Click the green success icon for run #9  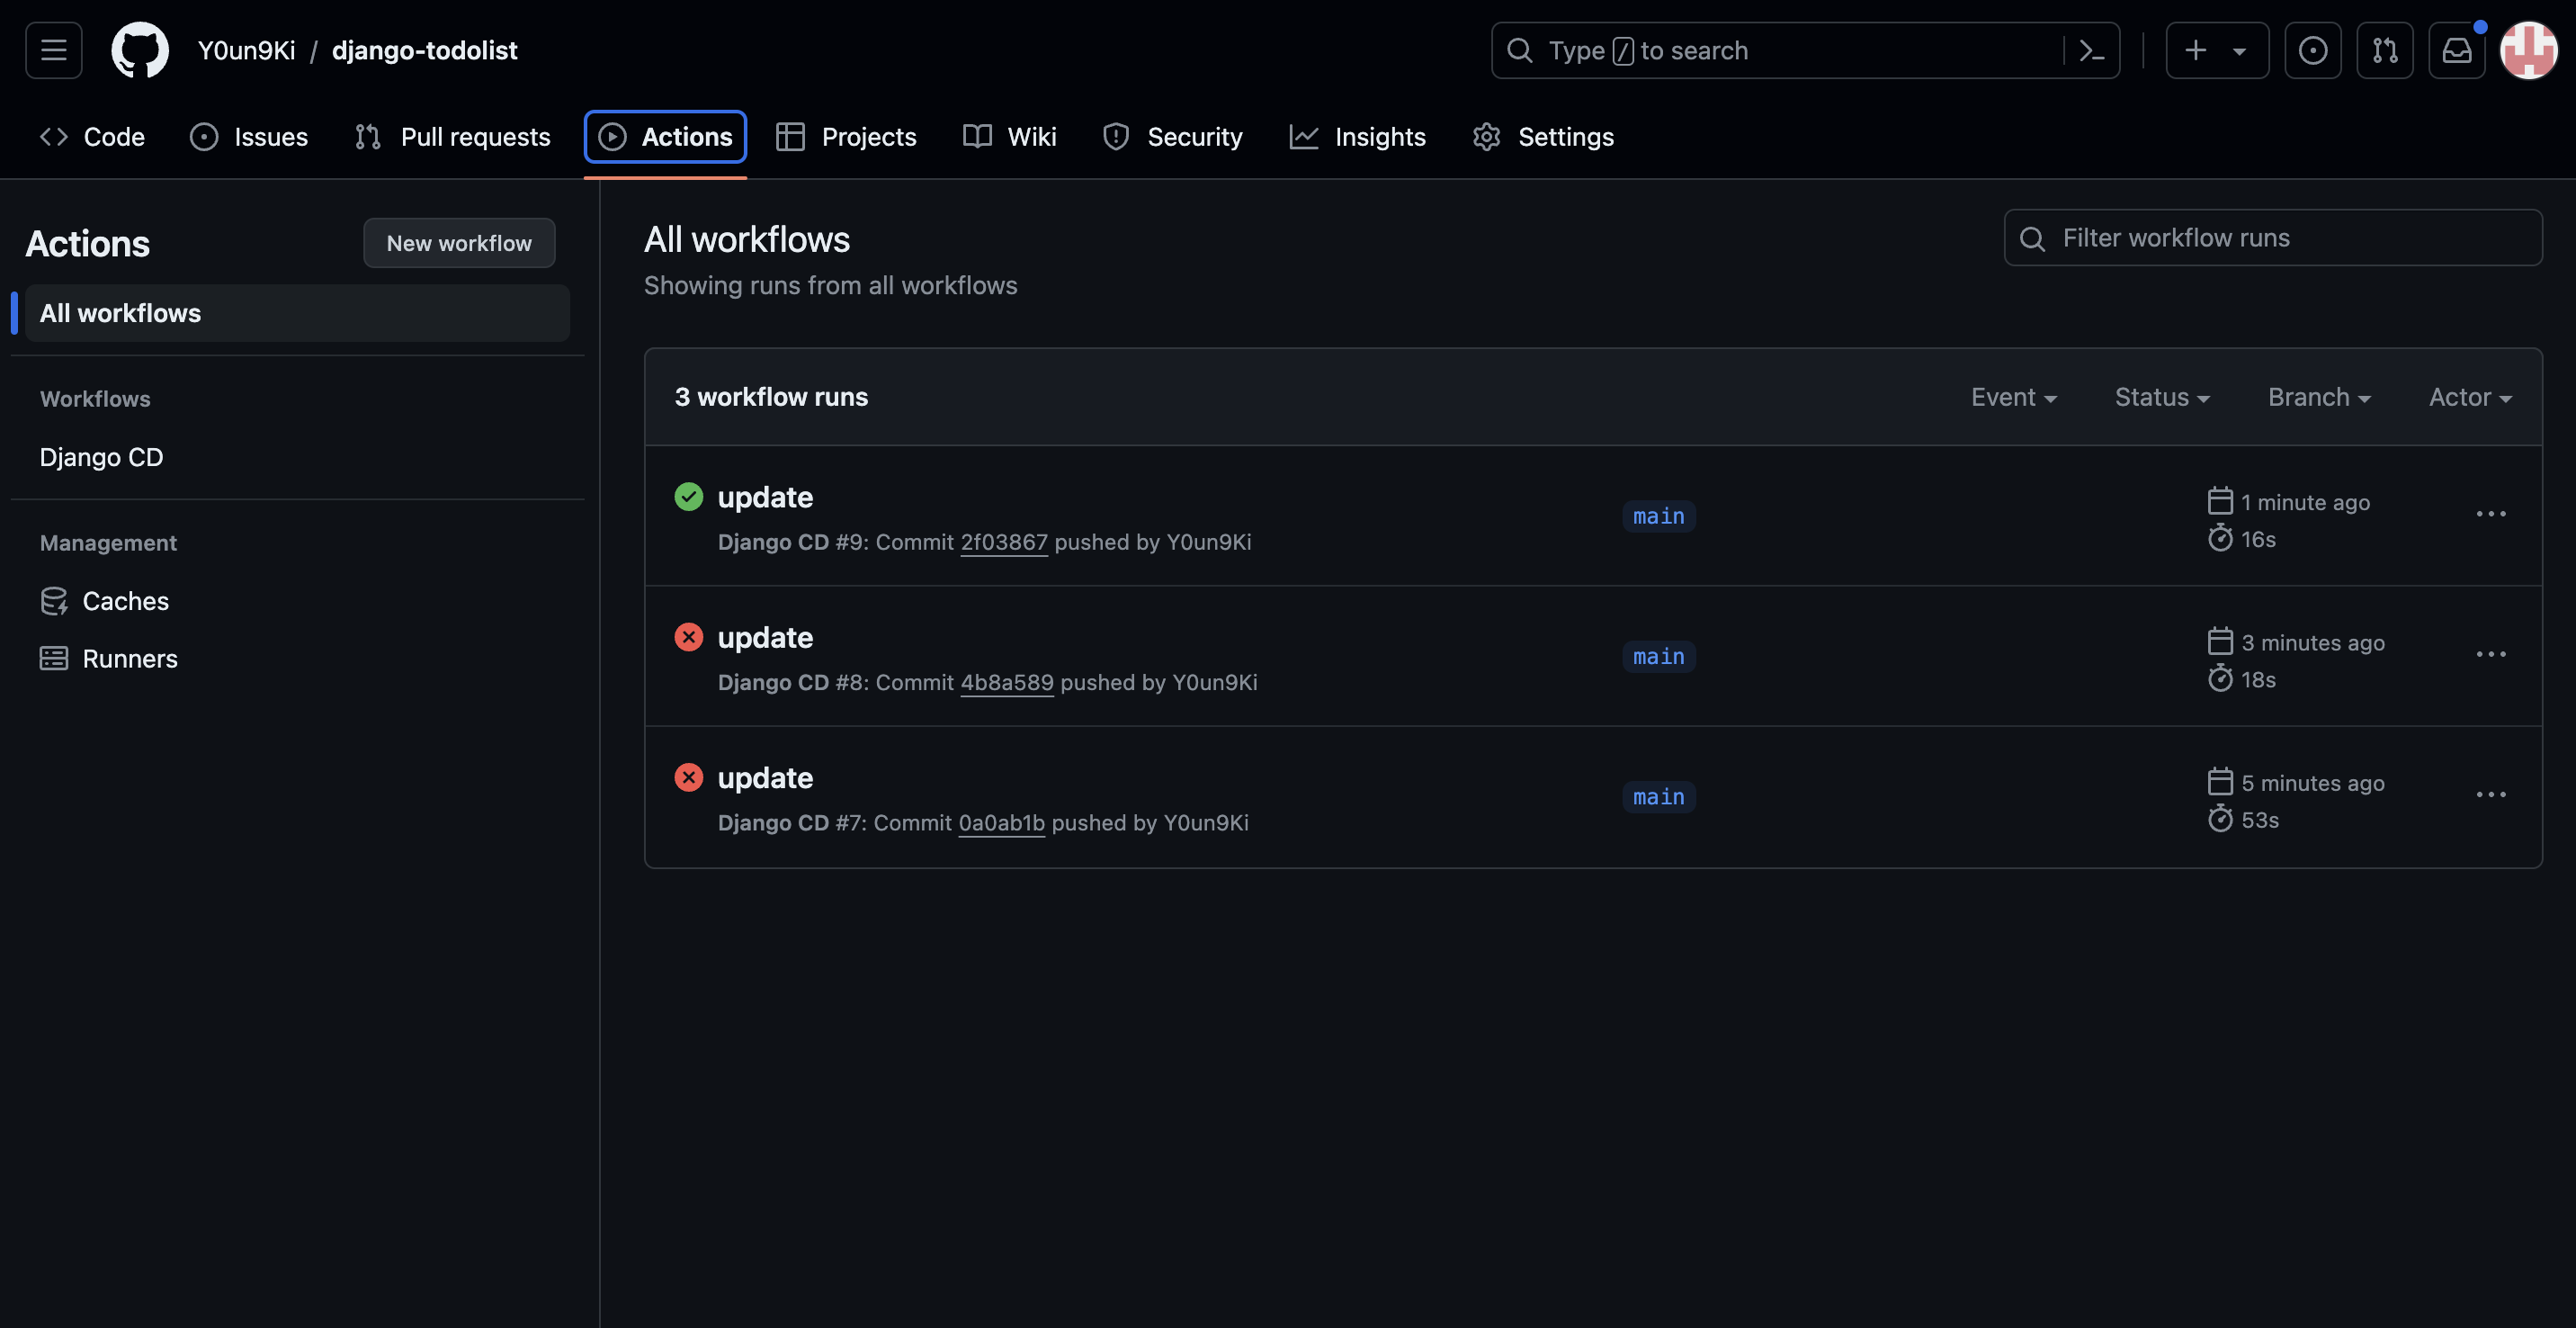point(689,496)
